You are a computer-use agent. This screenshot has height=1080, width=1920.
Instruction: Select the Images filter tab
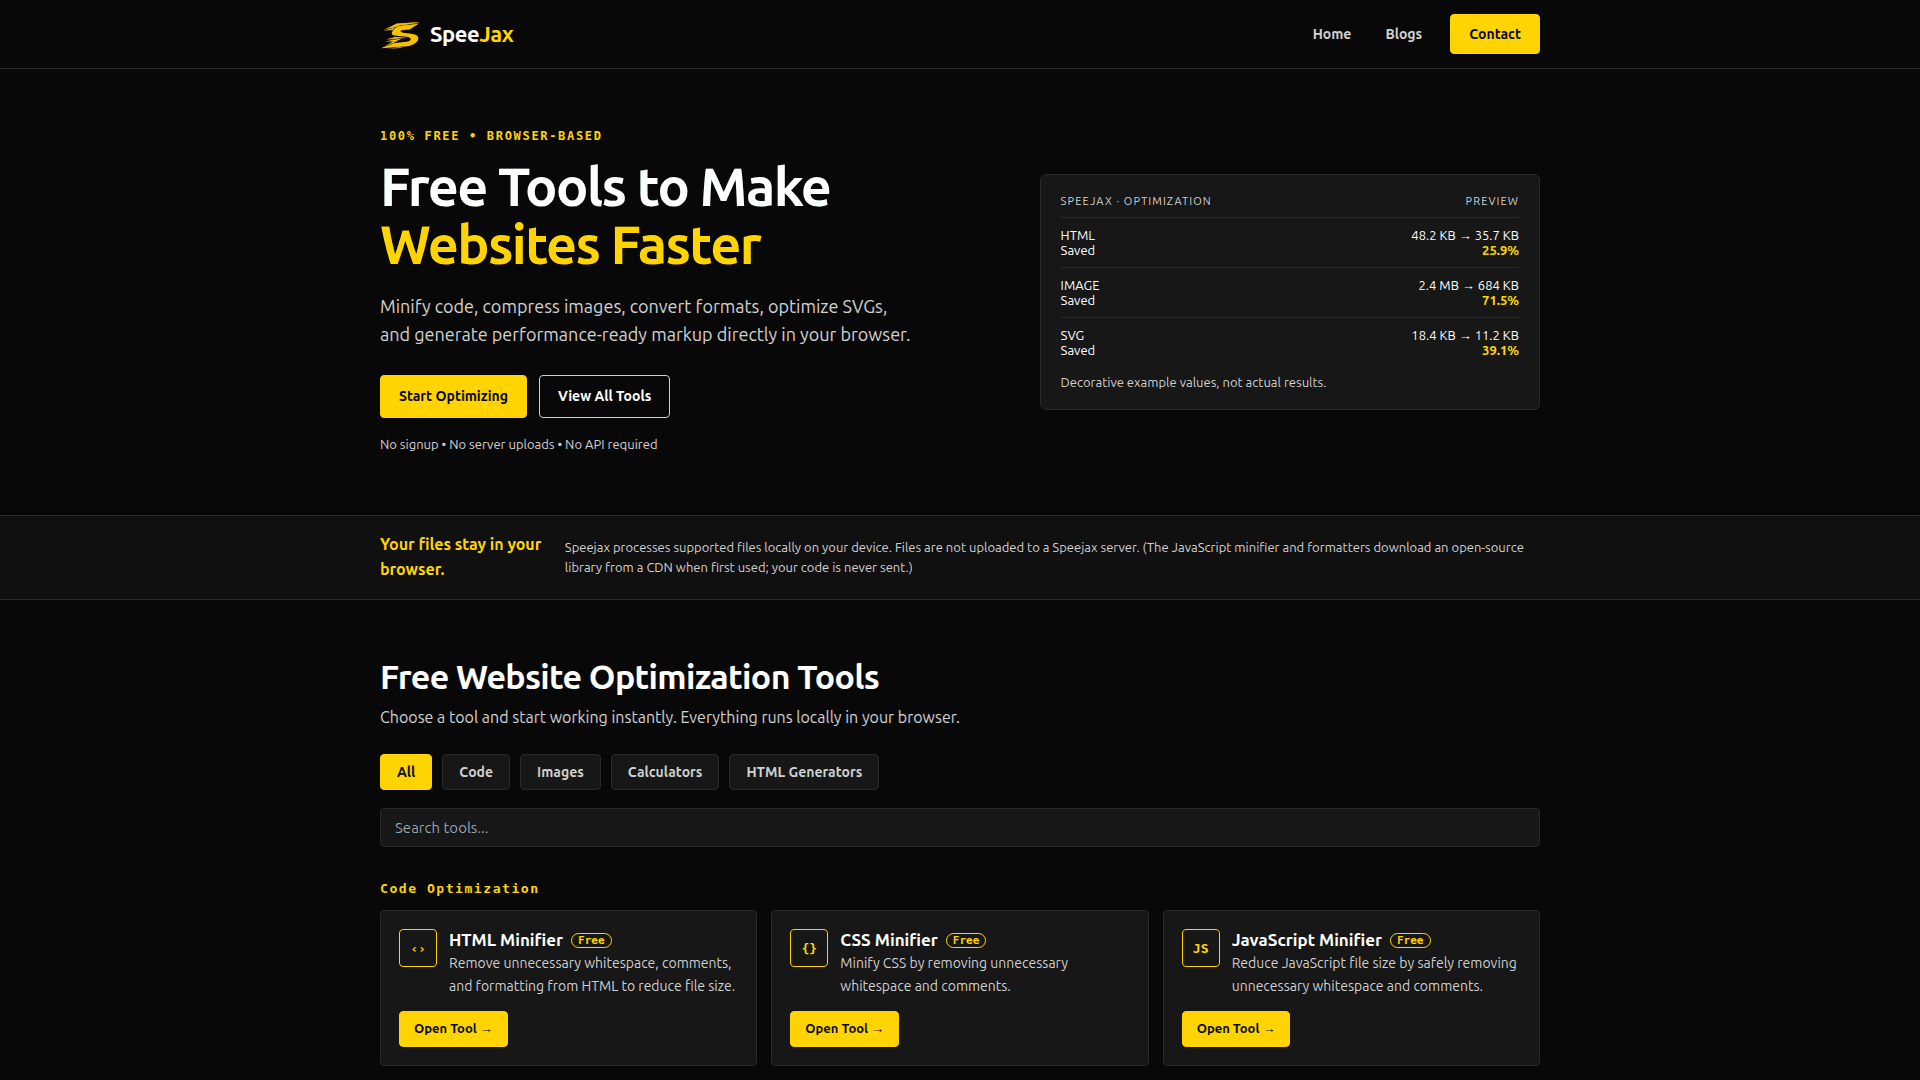click(560, 772)
